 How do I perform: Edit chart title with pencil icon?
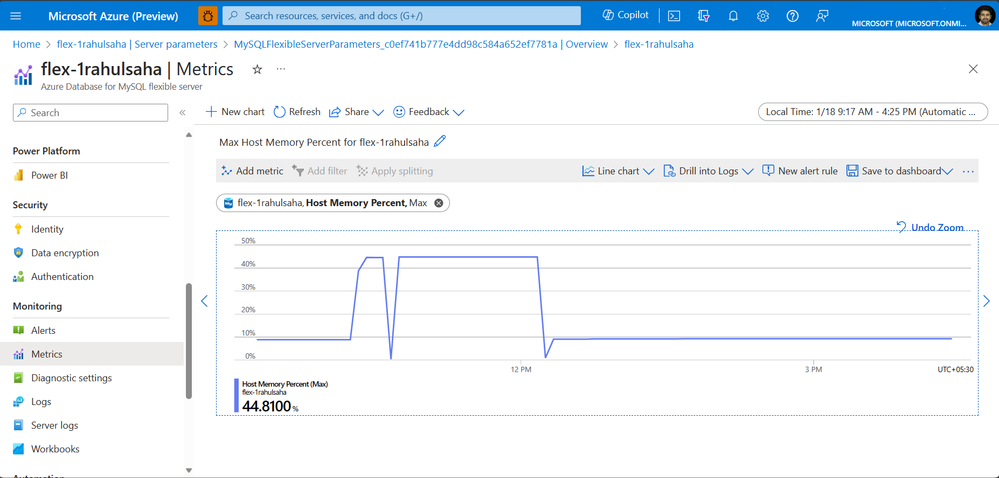pos(440,141)
